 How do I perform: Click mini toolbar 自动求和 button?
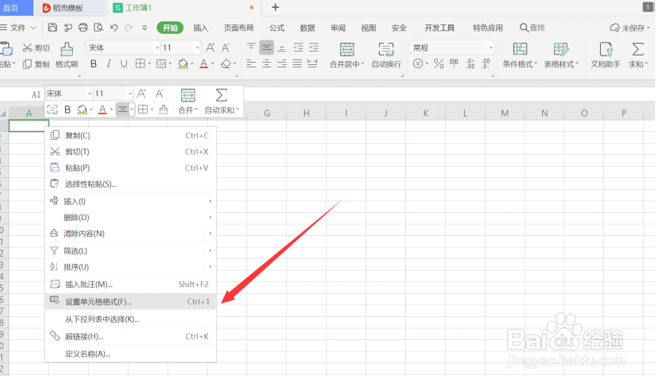point(221,101)
